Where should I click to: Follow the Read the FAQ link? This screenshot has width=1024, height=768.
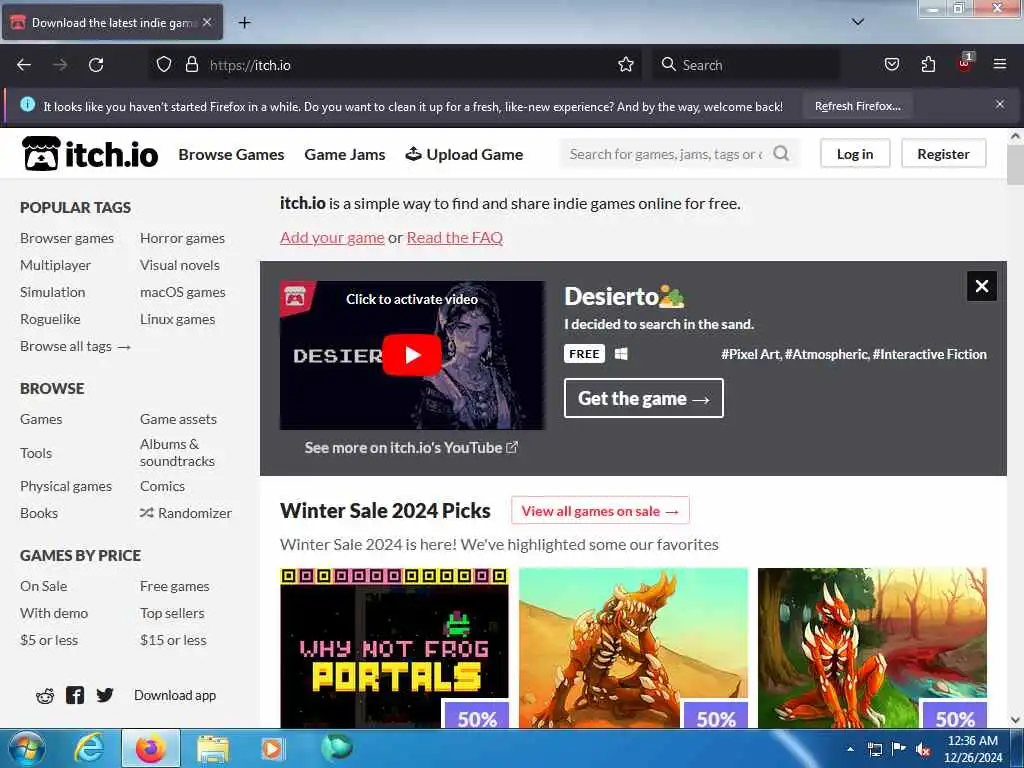click(x=455, y=238)
